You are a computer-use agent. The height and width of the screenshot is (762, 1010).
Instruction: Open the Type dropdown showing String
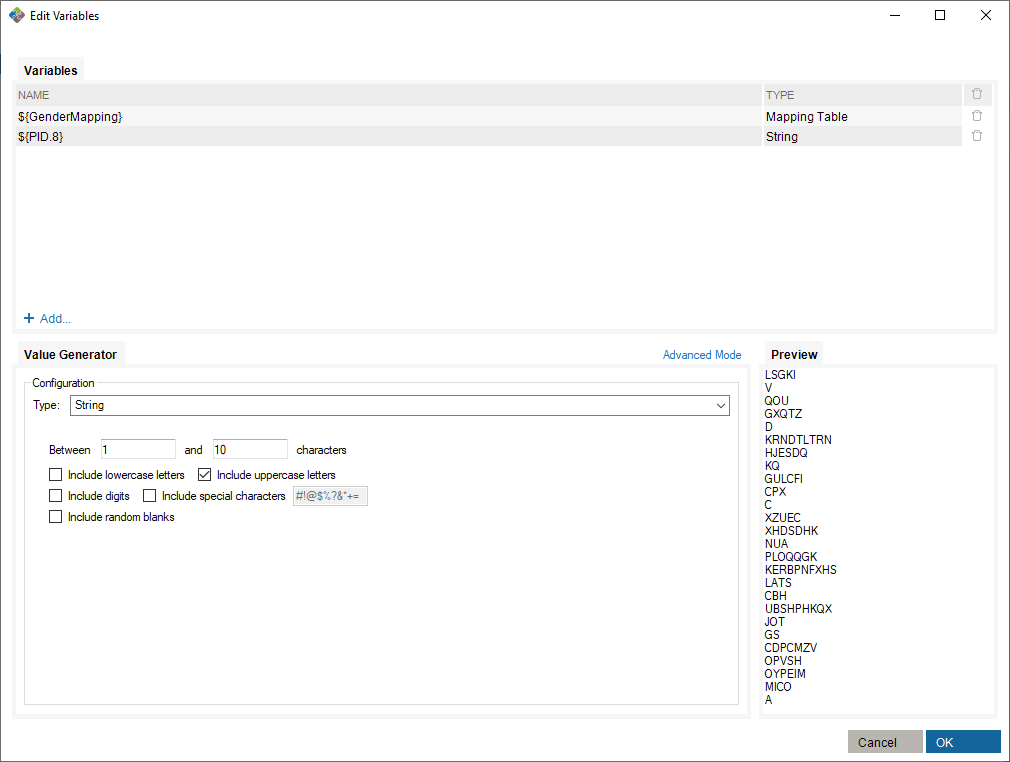pyautogui.click(x=399, y=405)
